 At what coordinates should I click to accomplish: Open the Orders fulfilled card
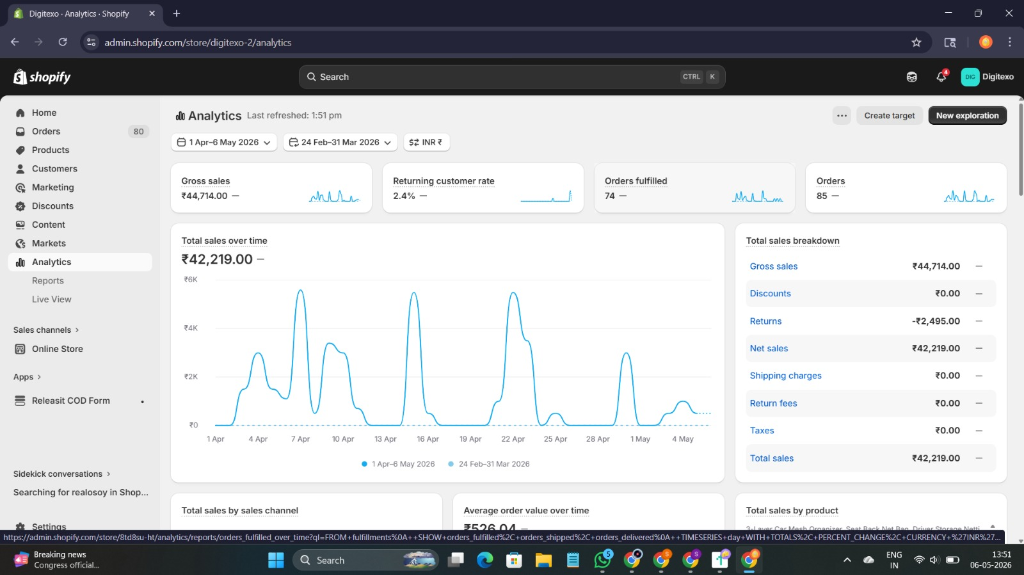tap(694, 188)
